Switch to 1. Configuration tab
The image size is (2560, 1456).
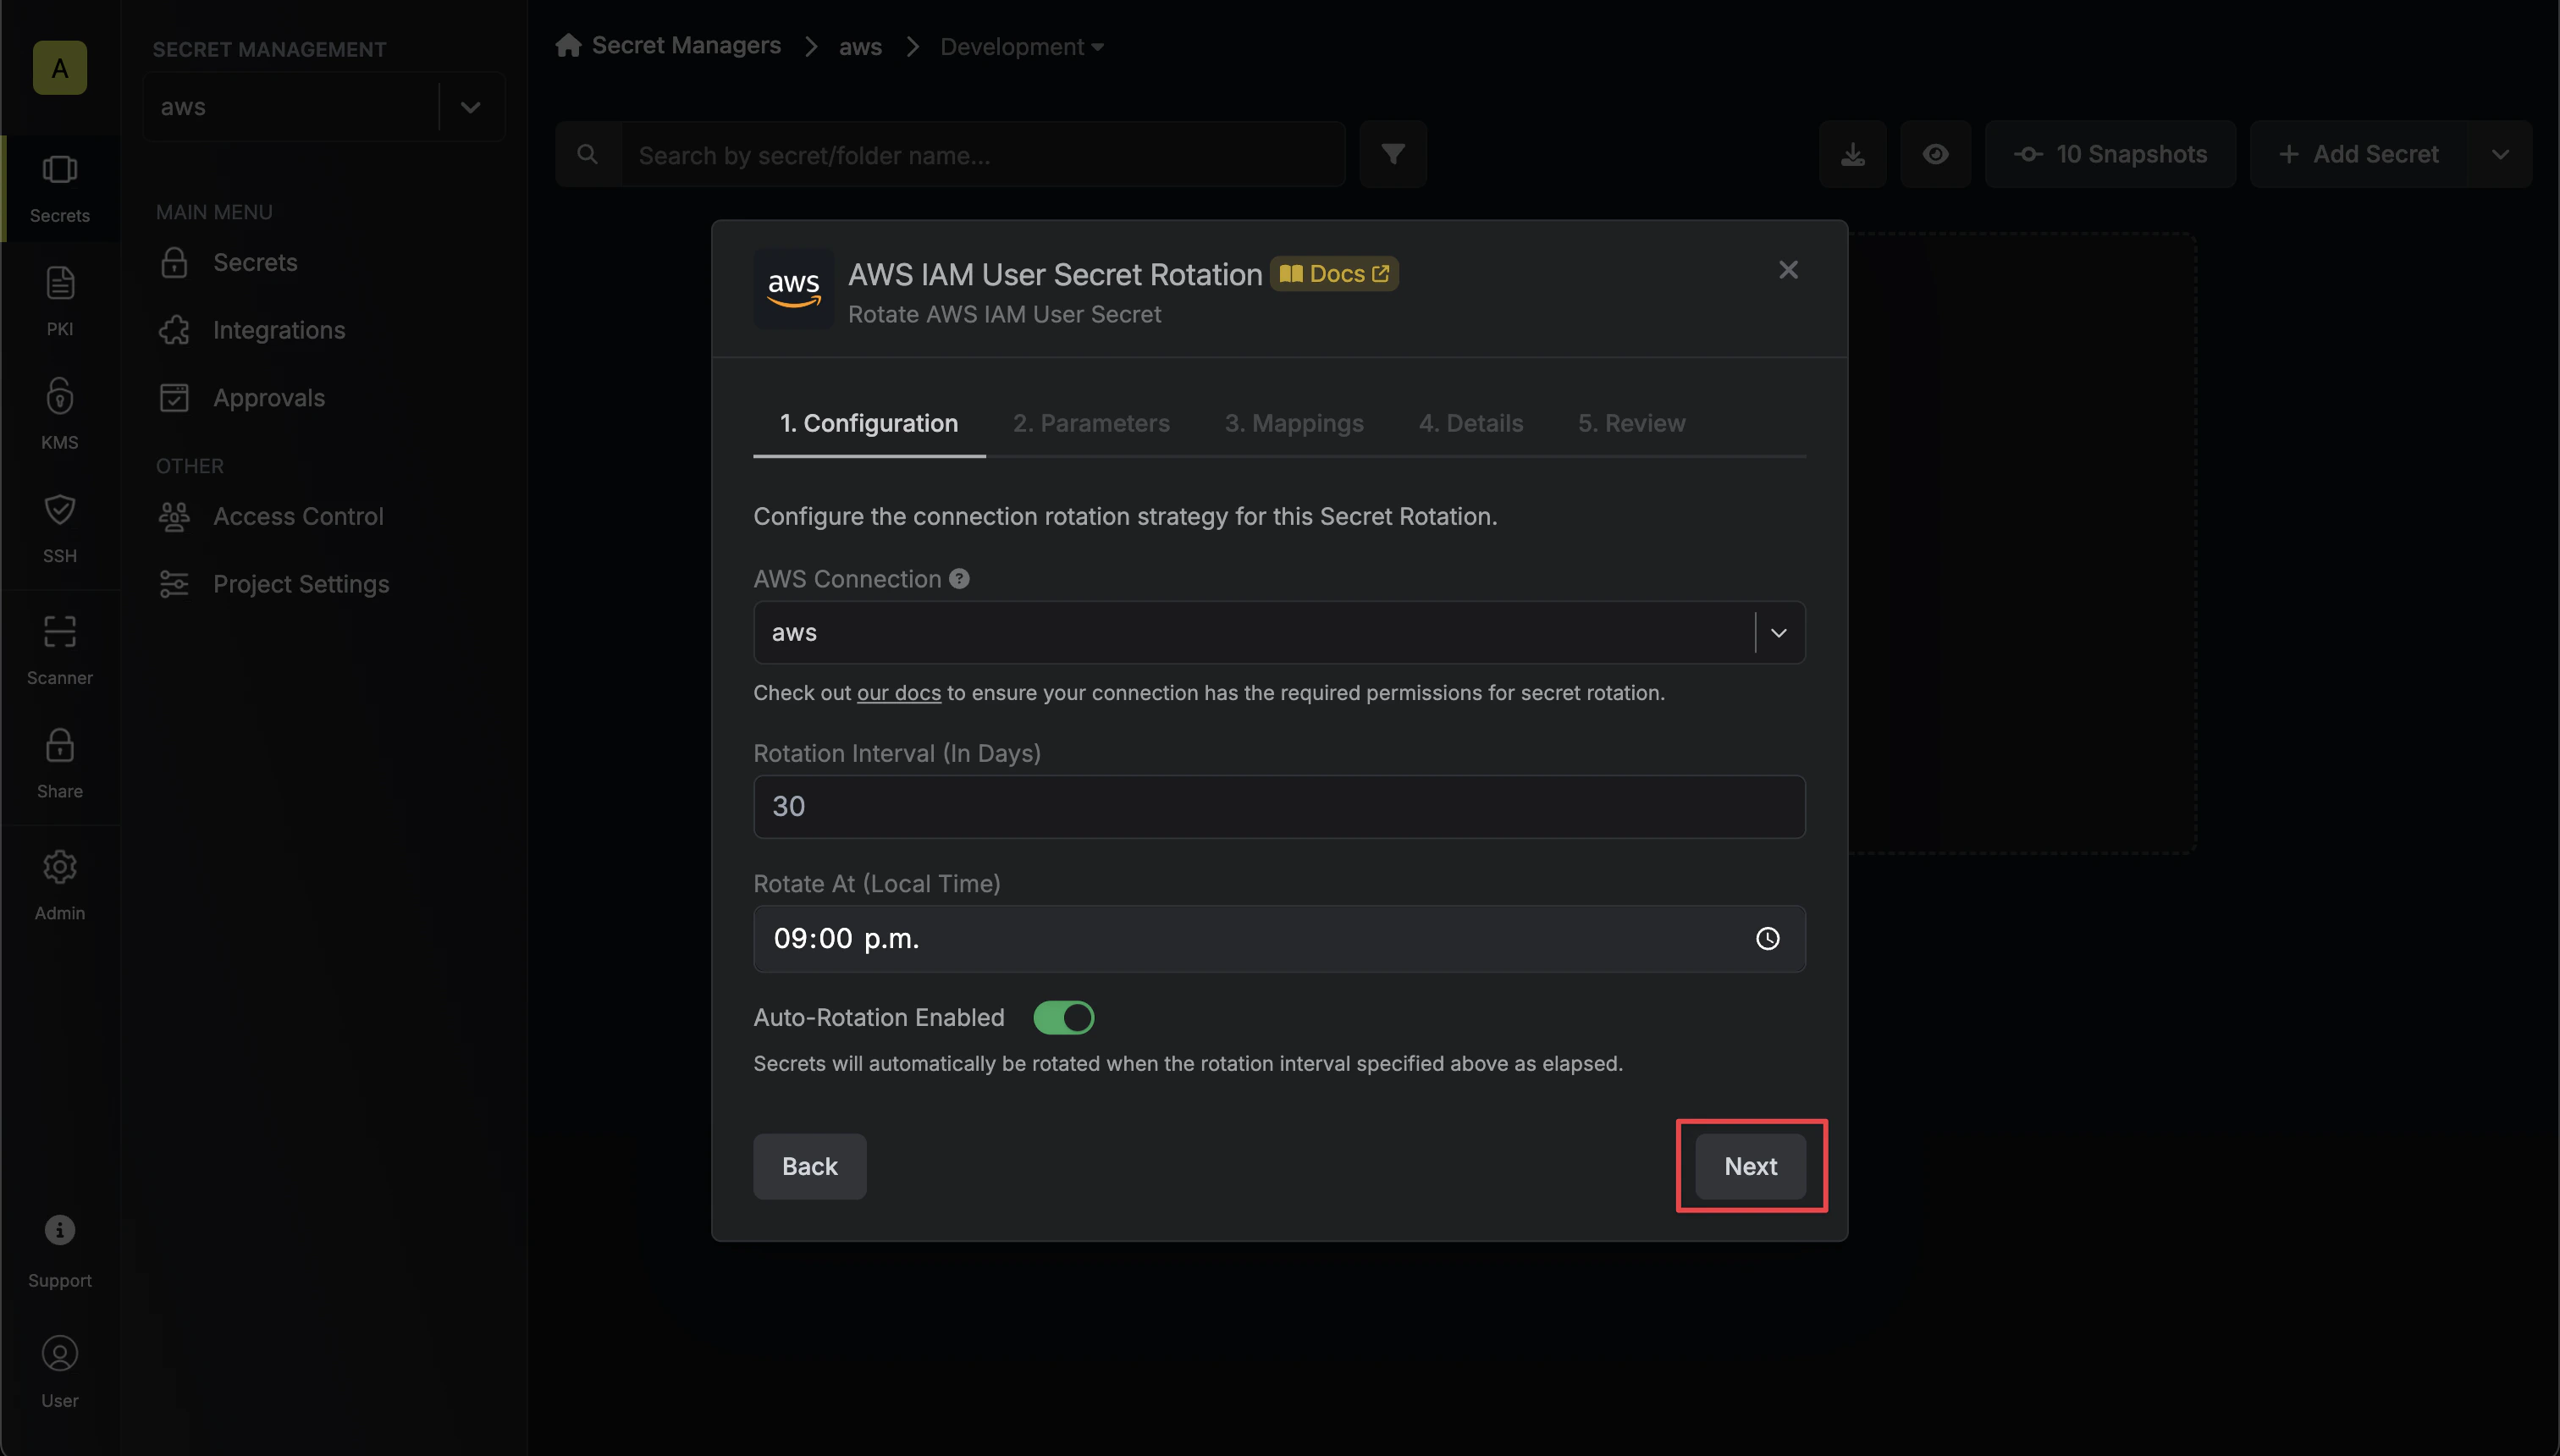[x=869, y=423]
